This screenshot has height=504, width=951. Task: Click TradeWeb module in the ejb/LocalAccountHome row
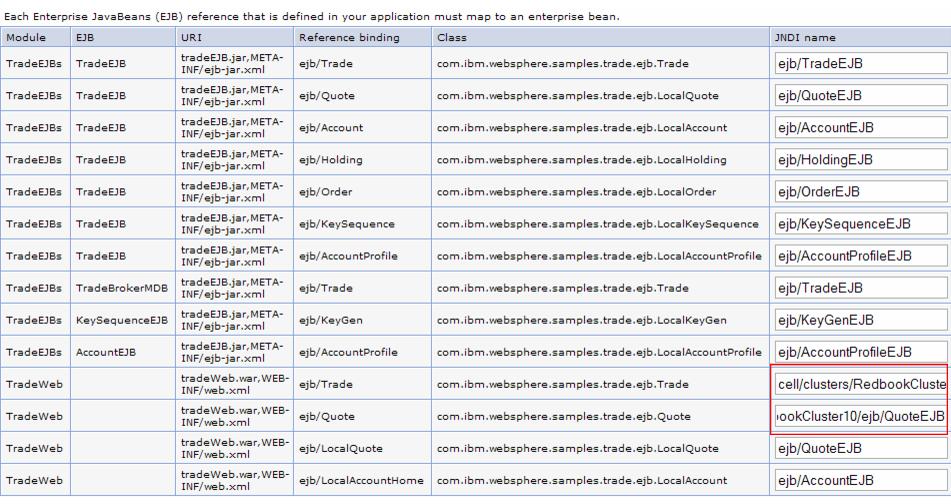tap(34, 481)
